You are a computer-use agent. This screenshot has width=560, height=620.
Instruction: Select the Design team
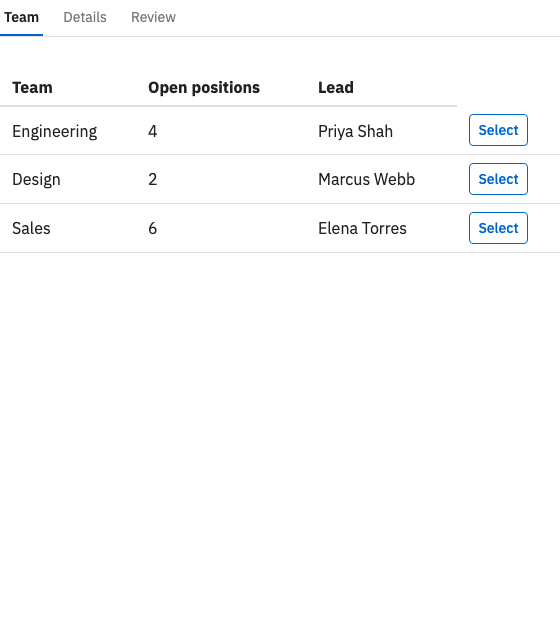pyautogui.click(x=498, y=179)
